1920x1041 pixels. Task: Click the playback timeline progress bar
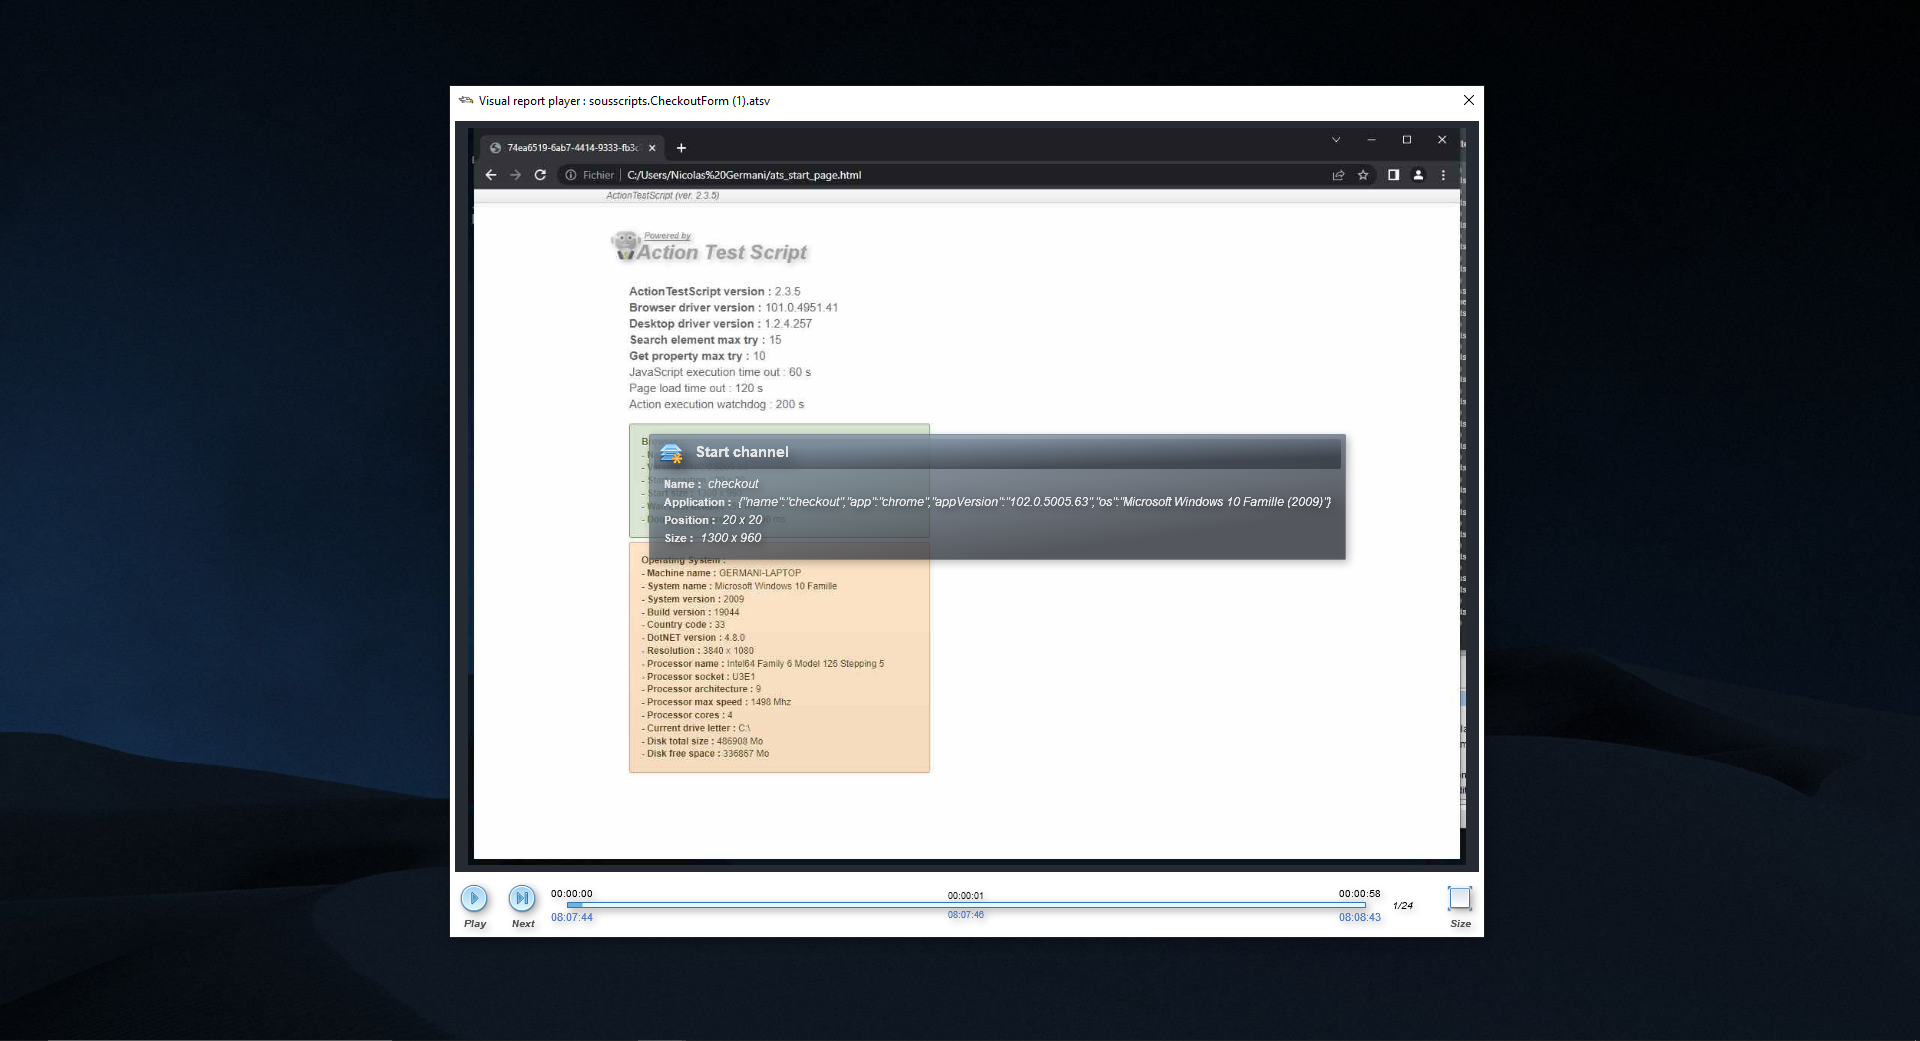pyautogui.click(x=966, y=905)
